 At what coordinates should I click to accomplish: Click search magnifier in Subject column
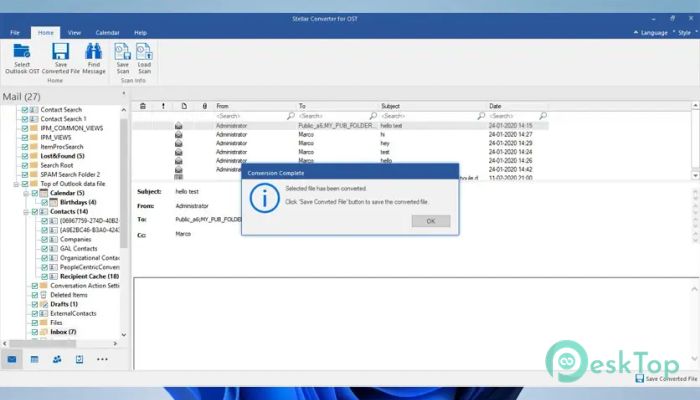point(481,116)
